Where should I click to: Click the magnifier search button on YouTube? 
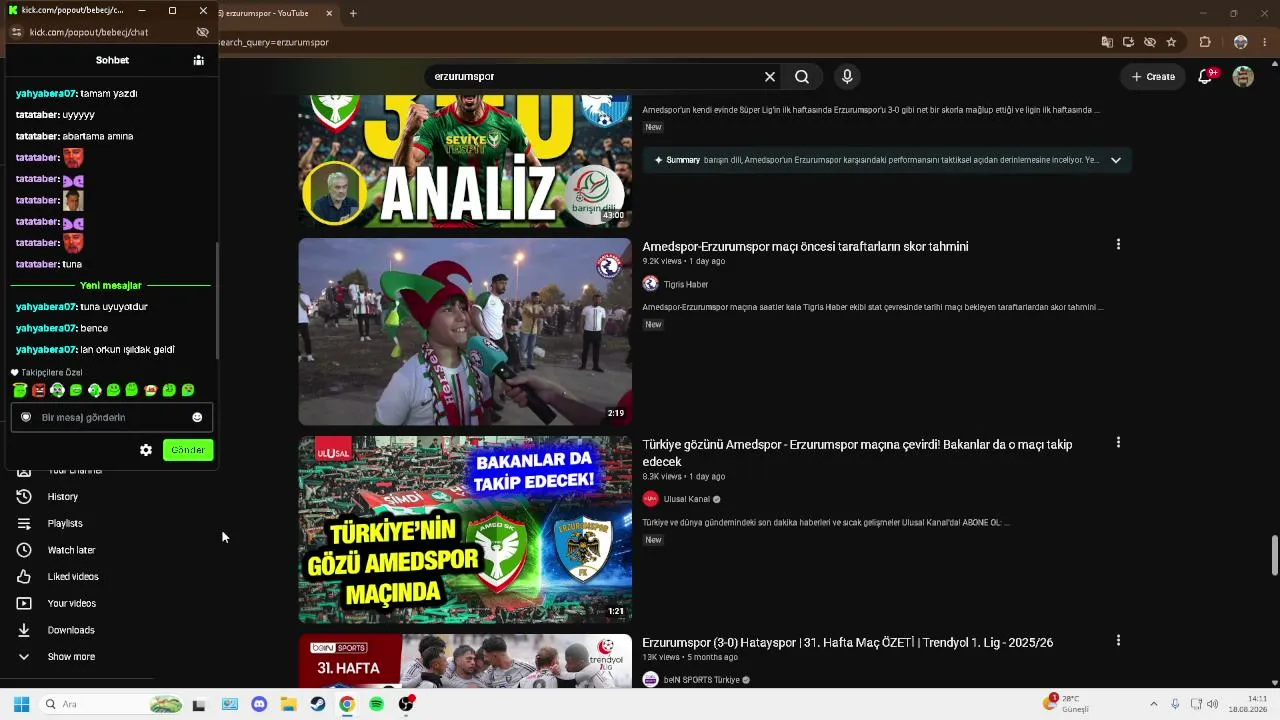[802, 77]
